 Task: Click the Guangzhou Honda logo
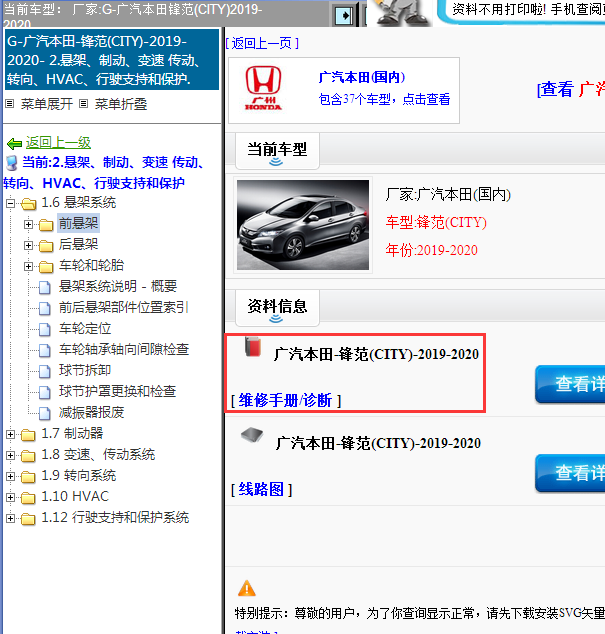point(263,88)
